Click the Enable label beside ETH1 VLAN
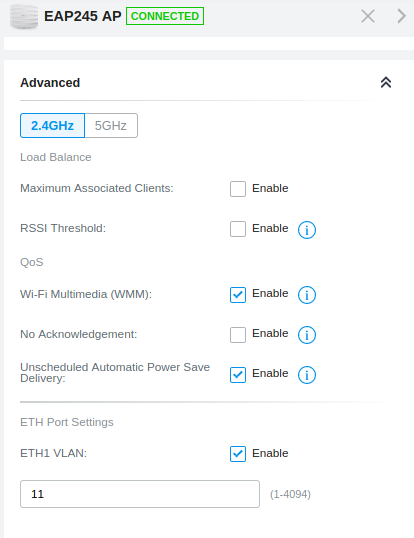The width and height of the screenshot is (414, 538). (x=270, y=453)
